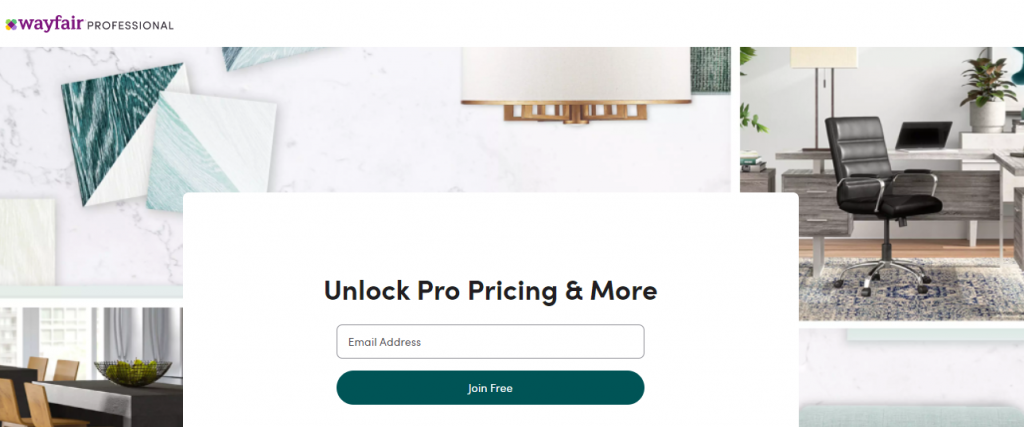Click the white drum pendant light image
The image size is (1024, 427).
(575, 75)
